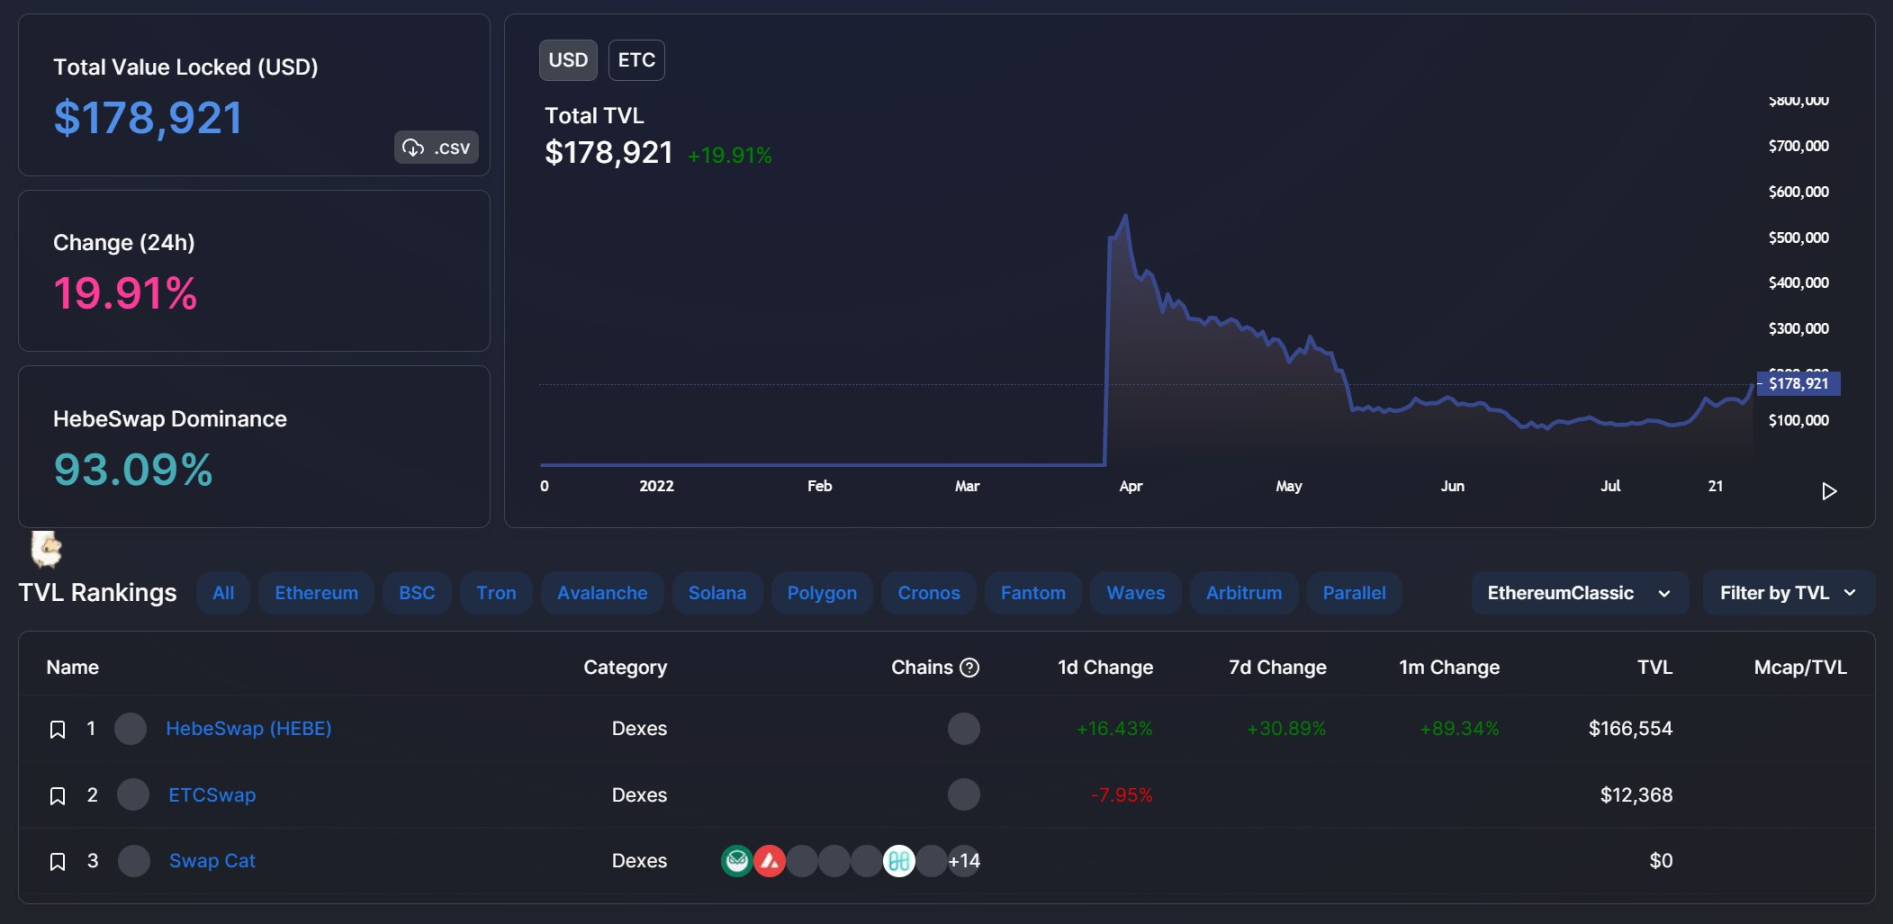
Task: Expand the Filter by TVL dropdown
Action: pyautogui.click(x=1787, y=593)
